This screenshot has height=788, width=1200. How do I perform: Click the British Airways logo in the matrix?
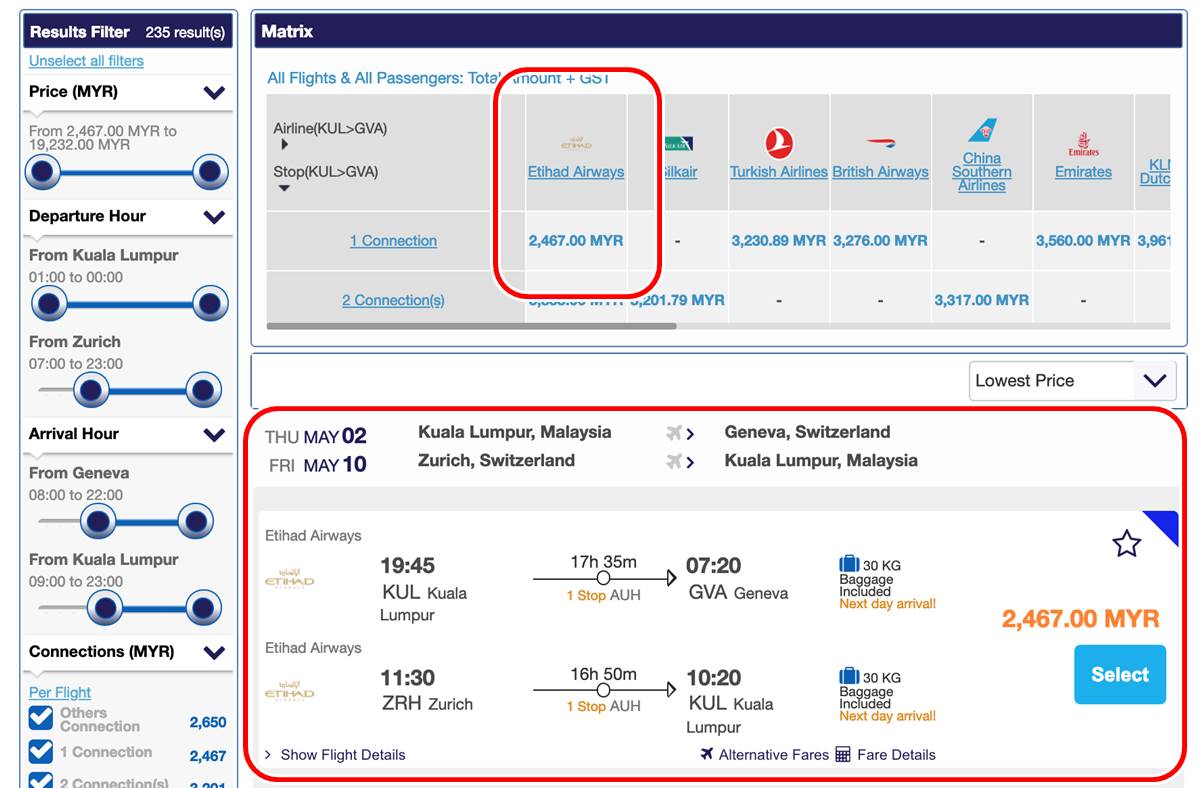(880, 143)
